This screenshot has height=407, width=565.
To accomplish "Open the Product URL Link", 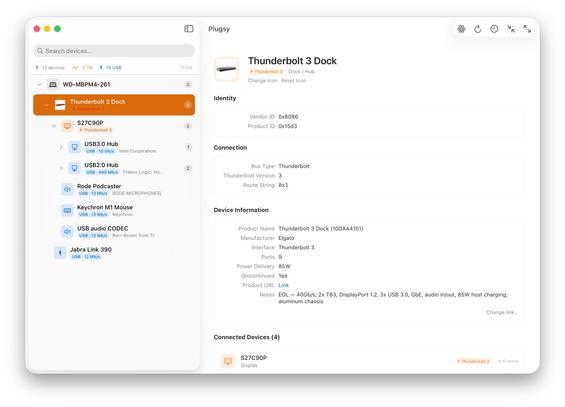I will pos(284,285).
